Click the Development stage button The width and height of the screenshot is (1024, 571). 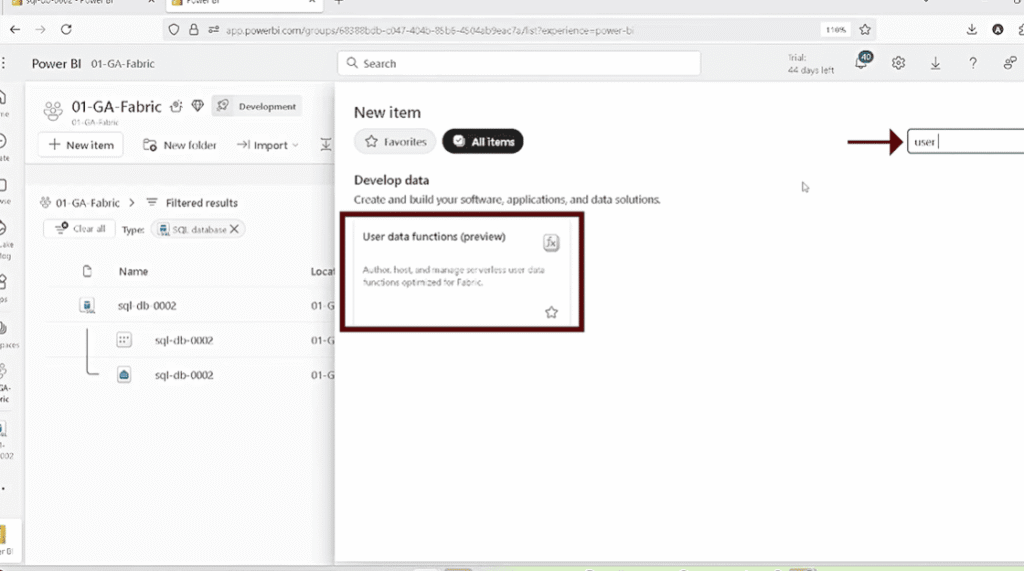[x=257, y=106]
